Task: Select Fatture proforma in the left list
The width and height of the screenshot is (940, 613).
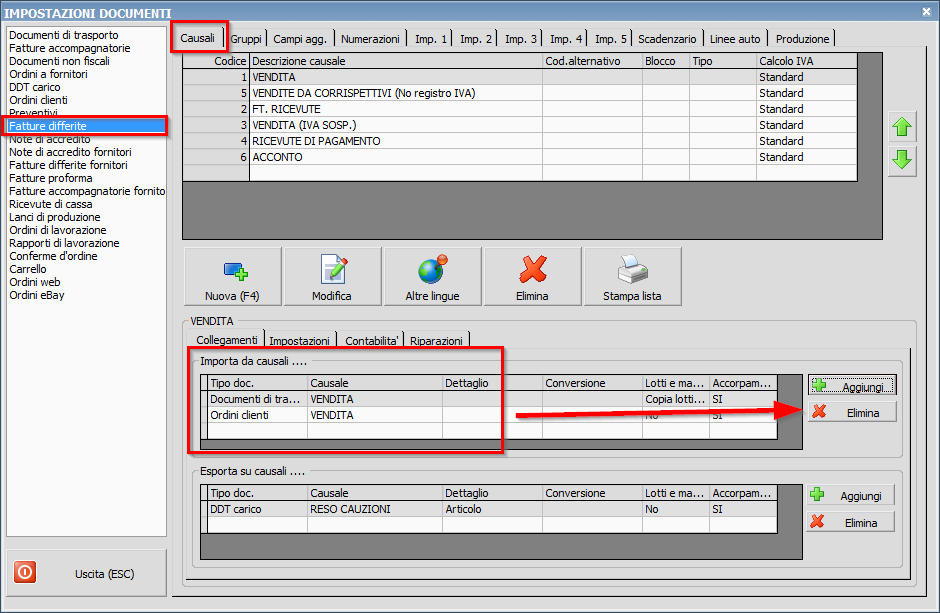Action: pos(50,178)
